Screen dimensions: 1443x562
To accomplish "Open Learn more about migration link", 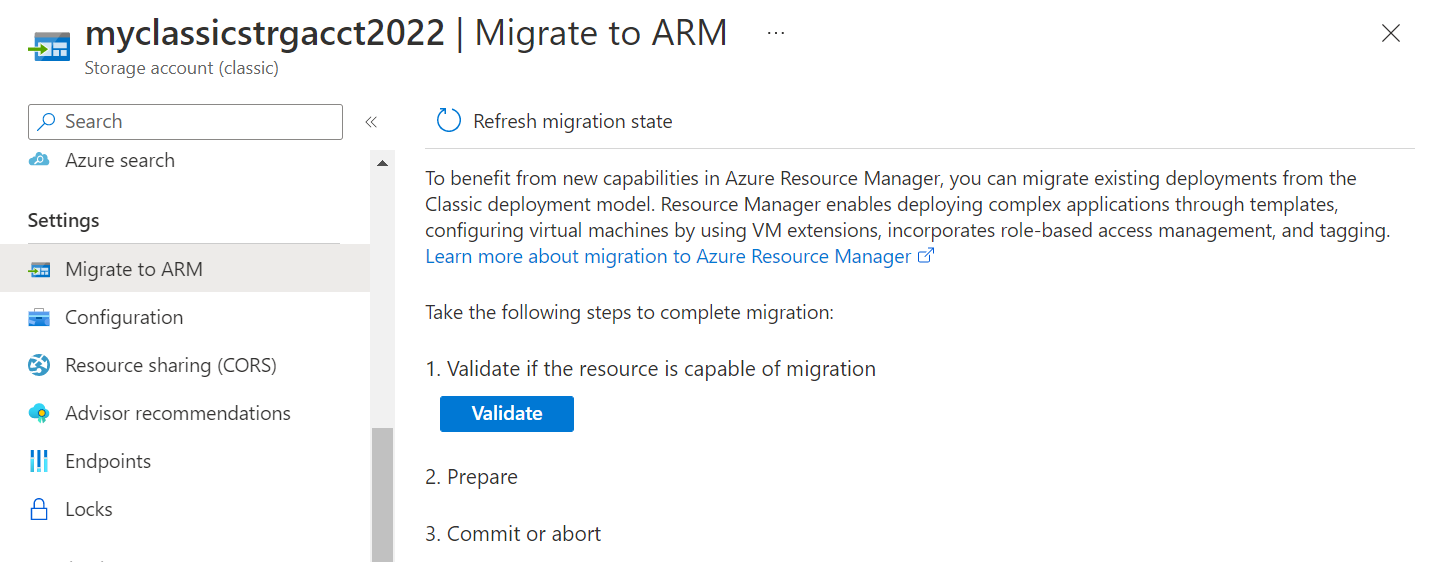I will [669, 256].
